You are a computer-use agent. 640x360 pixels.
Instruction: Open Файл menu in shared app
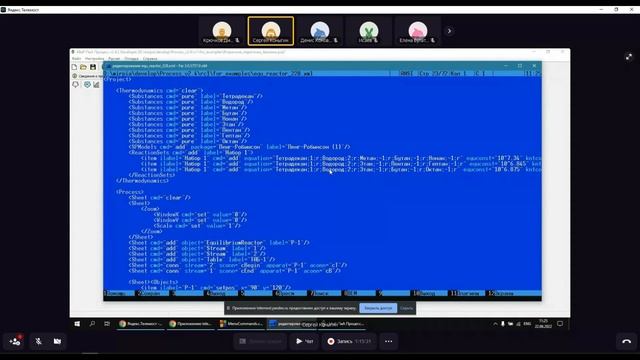76,59
